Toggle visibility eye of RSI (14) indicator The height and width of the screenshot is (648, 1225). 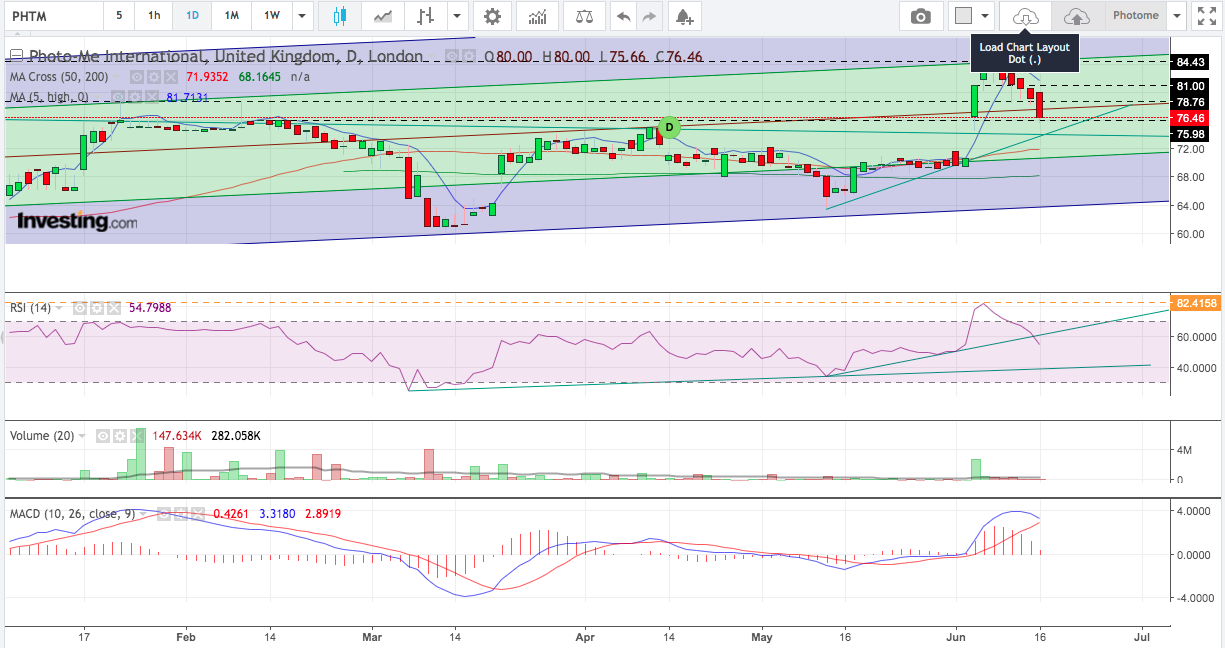(81, 308)
